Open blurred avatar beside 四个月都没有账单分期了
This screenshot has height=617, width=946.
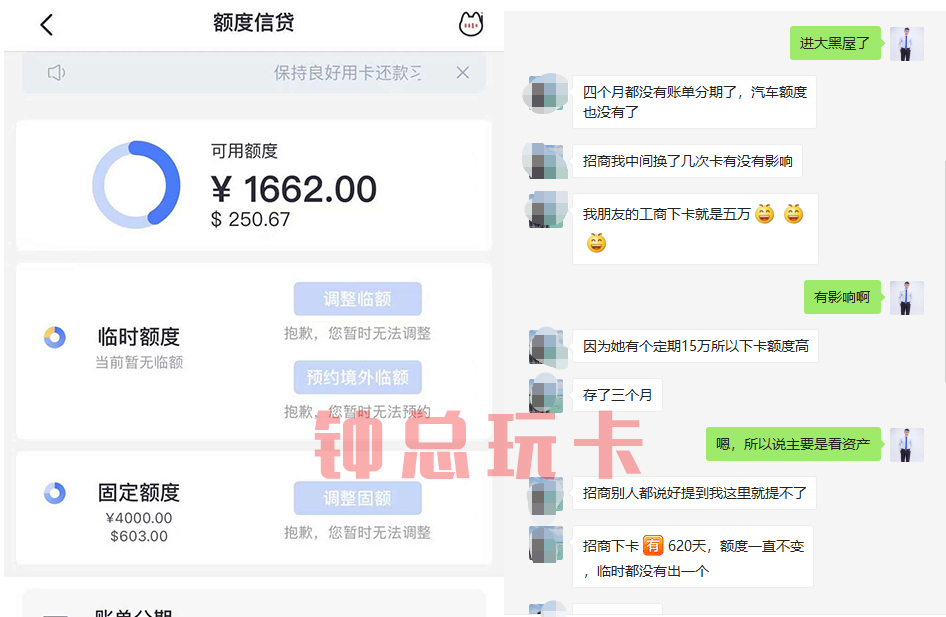546,93
